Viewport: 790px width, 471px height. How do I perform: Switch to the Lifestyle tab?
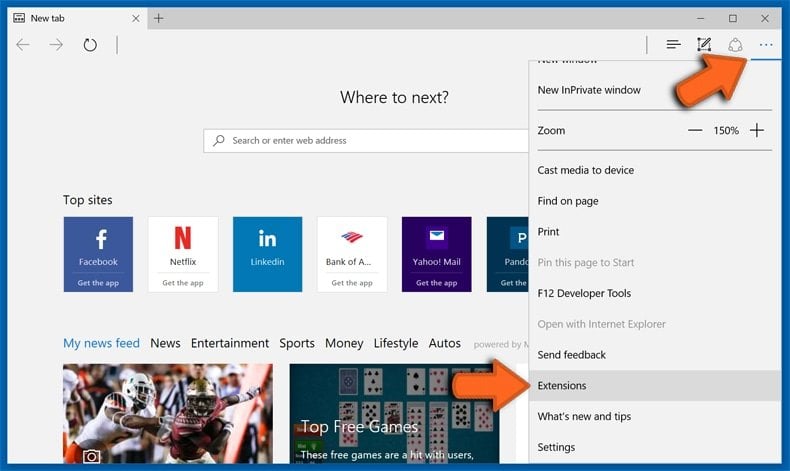[396, 343]
